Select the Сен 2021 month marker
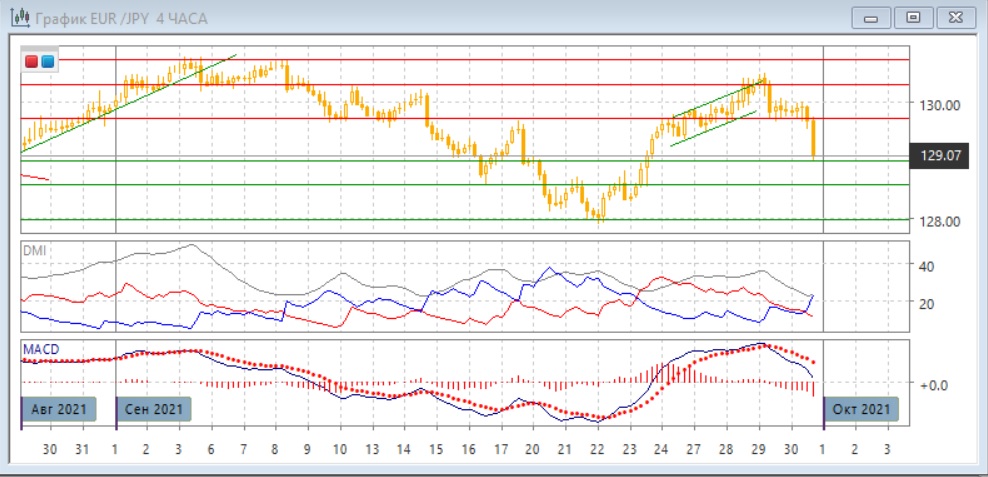This screenshot has height=477, width=988. 154,409
